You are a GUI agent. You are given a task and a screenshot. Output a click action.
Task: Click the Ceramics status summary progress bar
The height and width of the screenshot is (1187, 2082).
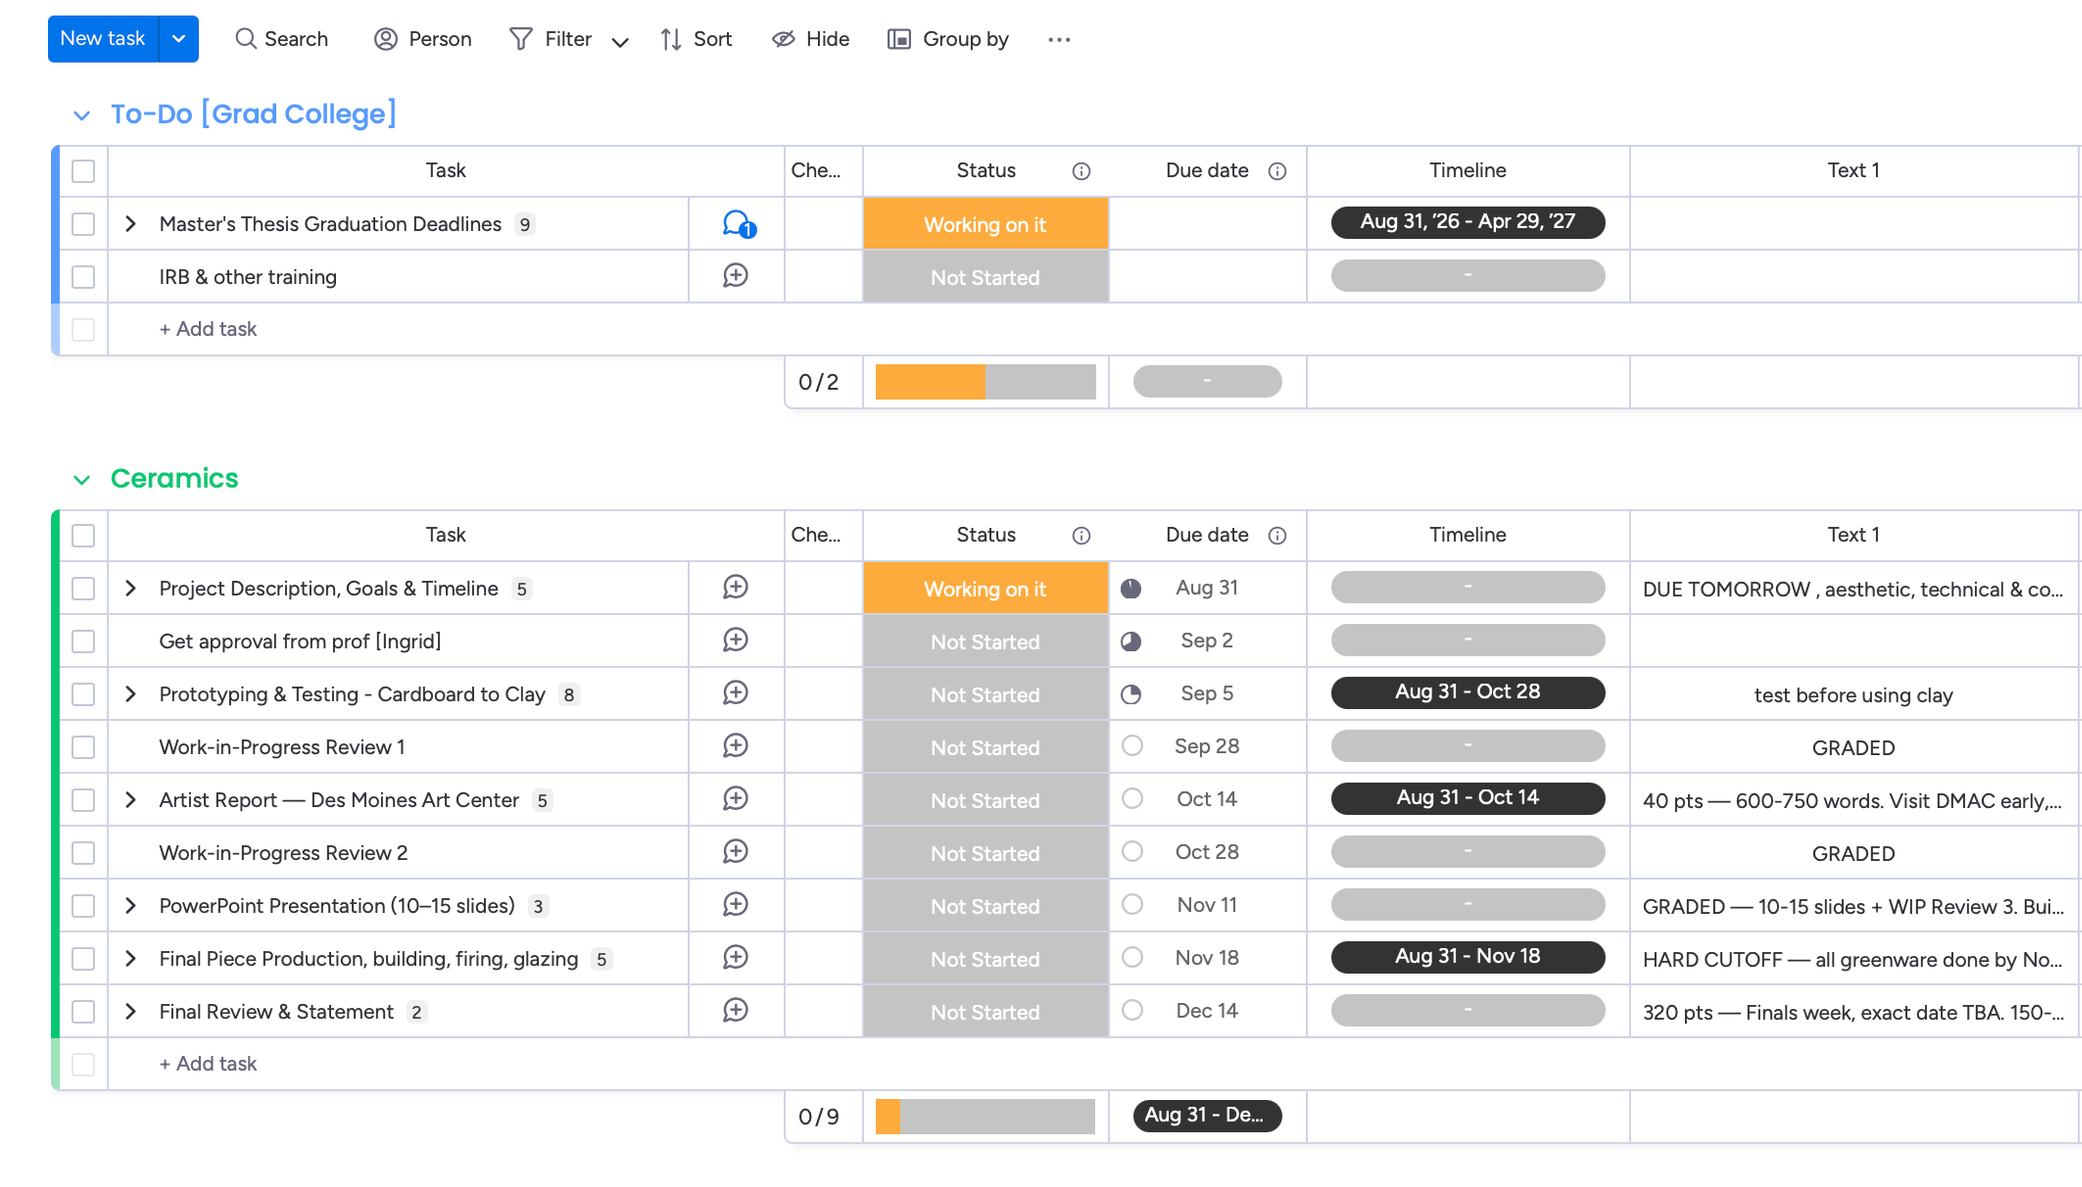[985, 1116]
